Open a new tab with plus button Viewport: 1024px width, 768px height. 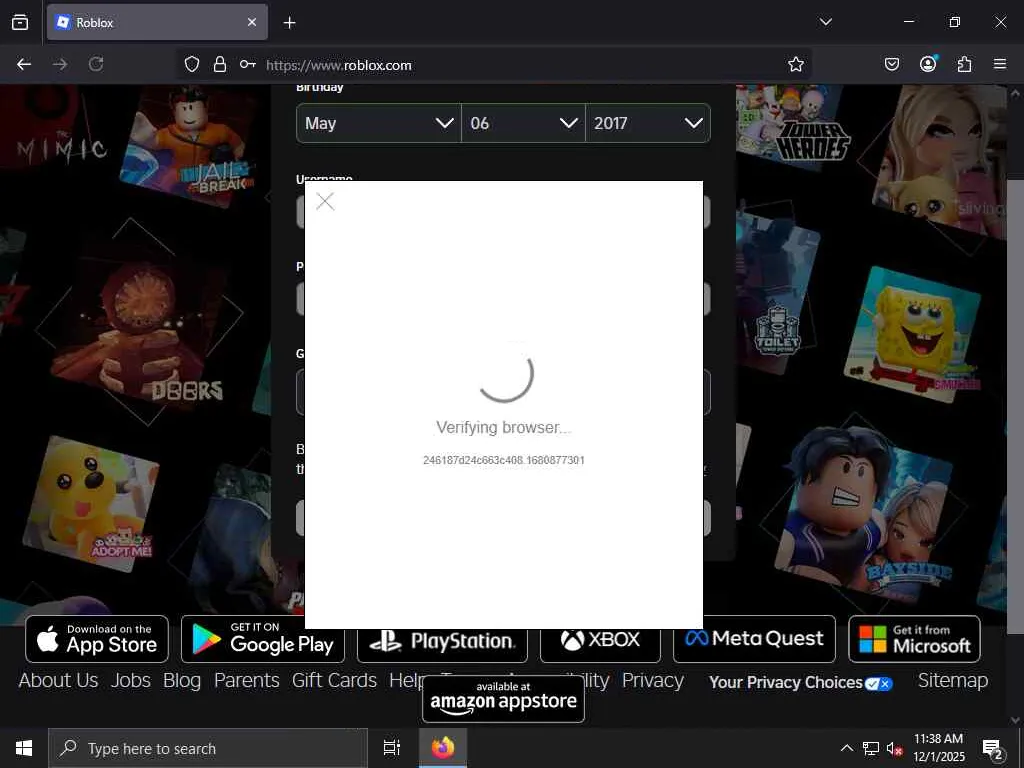click(289, 23)
